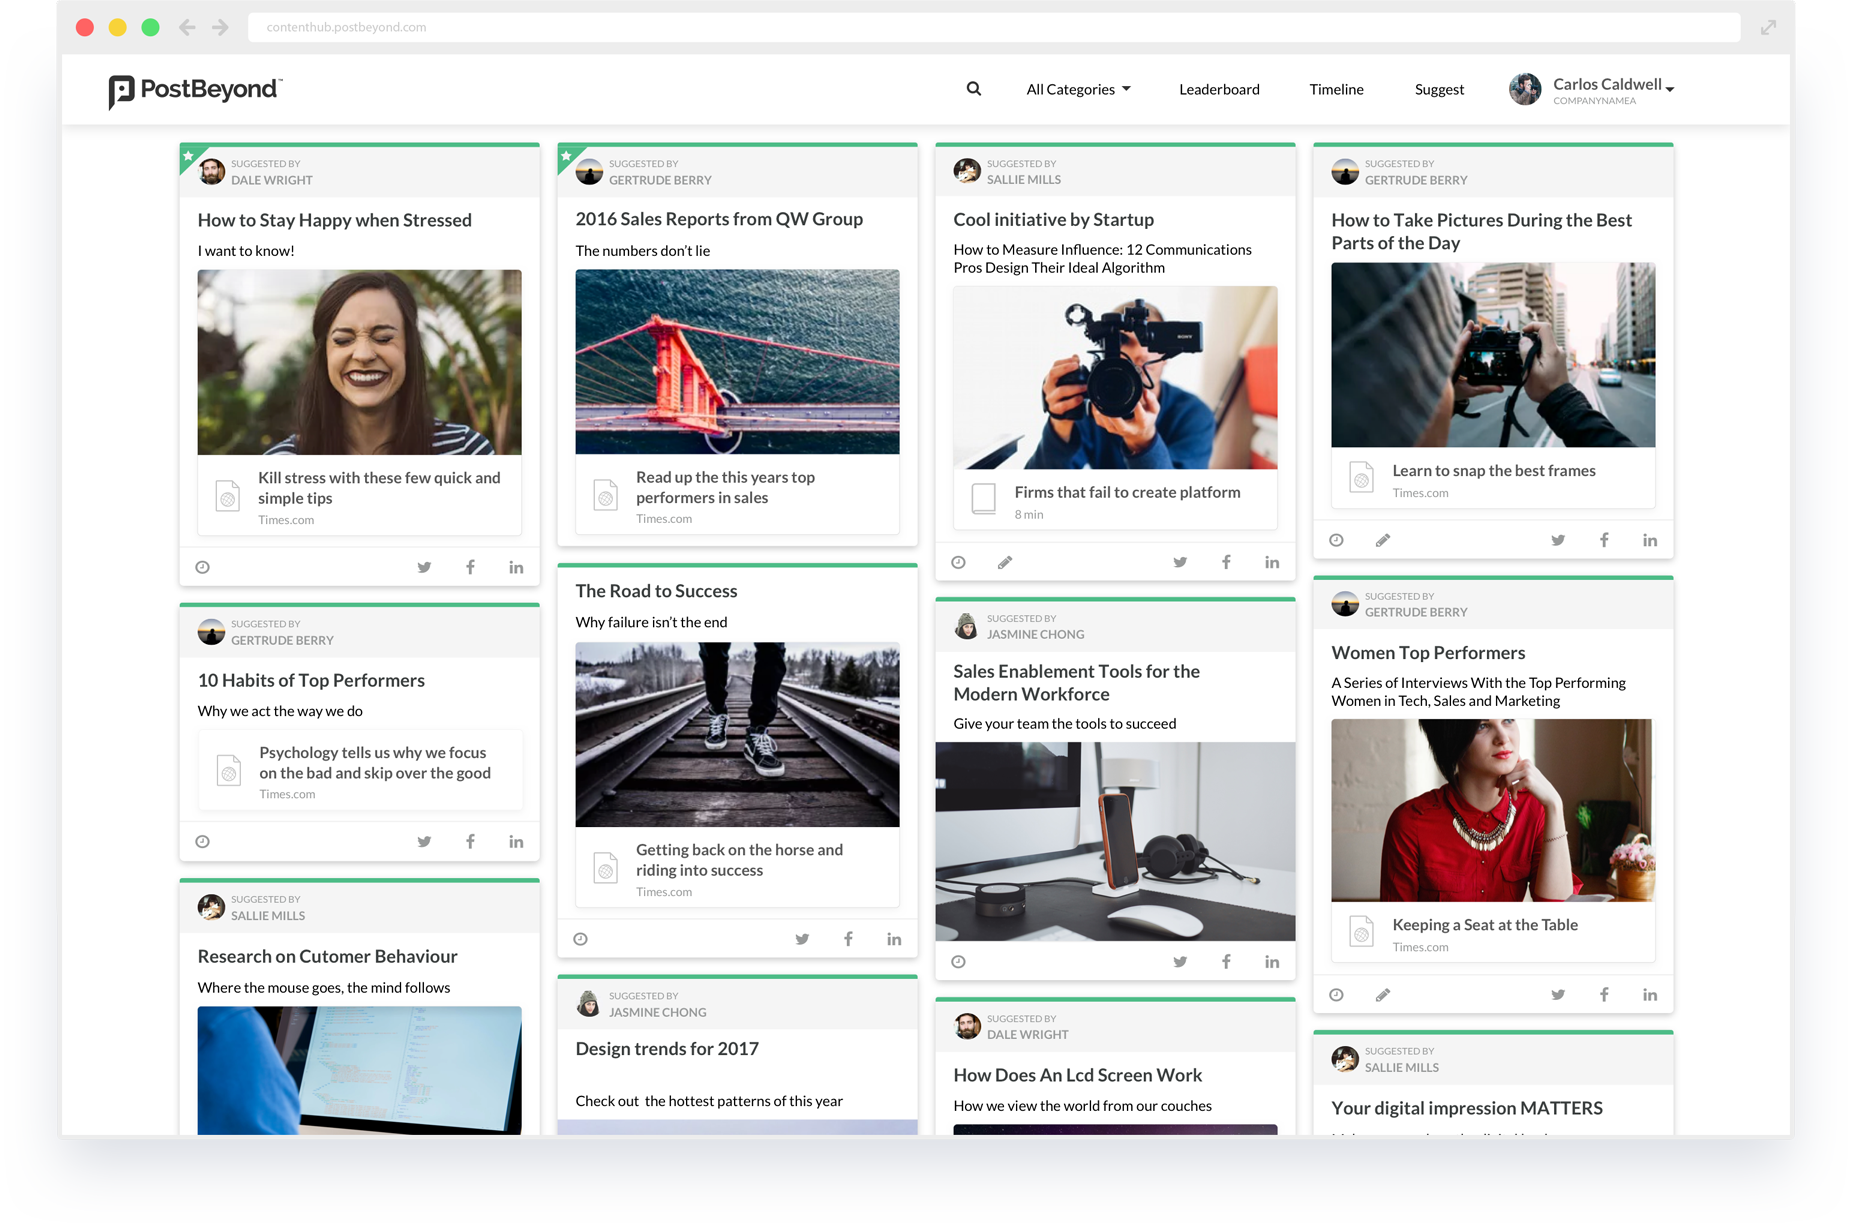
Task: Share How to Stay Happy on Twitter
Action: coord(424,567)
